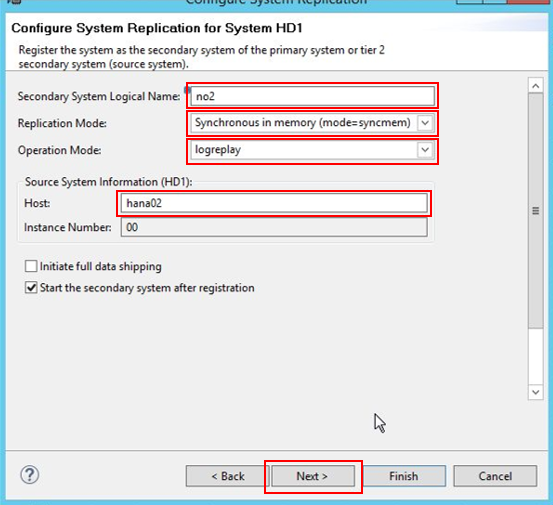Click the scrollbar down arrow

click(535, 392)
